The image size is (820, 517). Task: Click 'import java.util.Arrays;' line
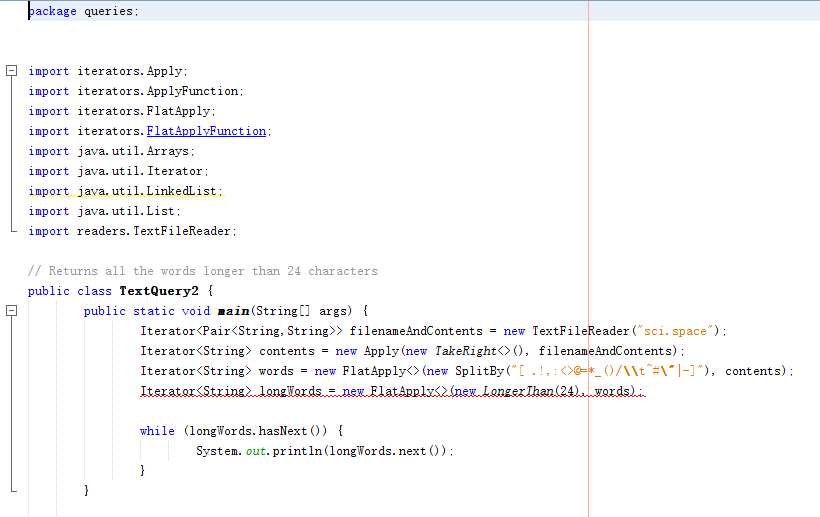coord(111,151)
